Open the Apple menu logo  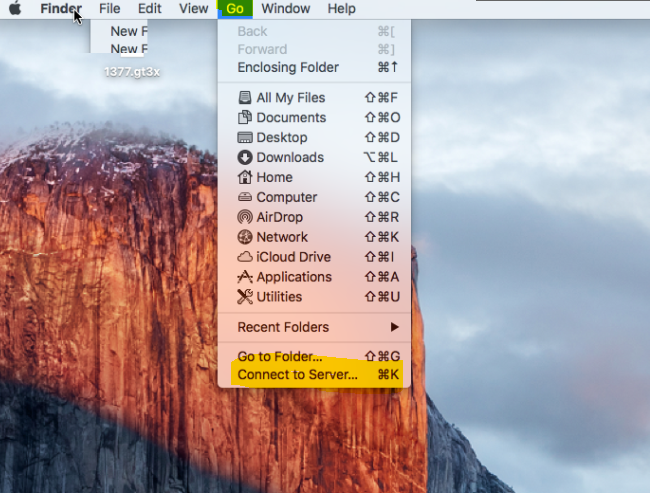15,8
